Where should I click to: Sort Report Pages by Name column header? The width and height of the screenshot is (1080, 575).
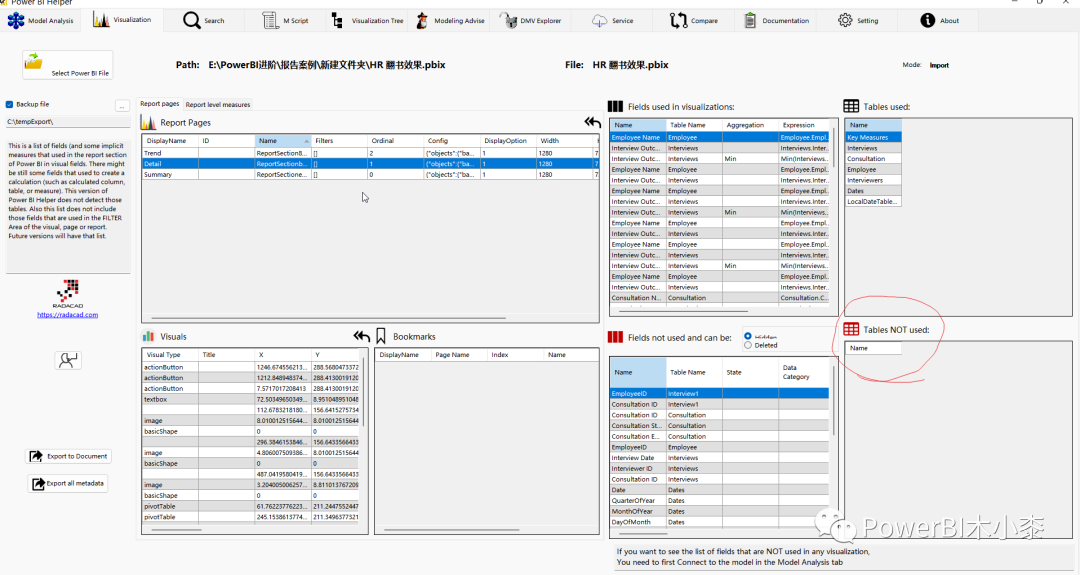coord(283,140)
